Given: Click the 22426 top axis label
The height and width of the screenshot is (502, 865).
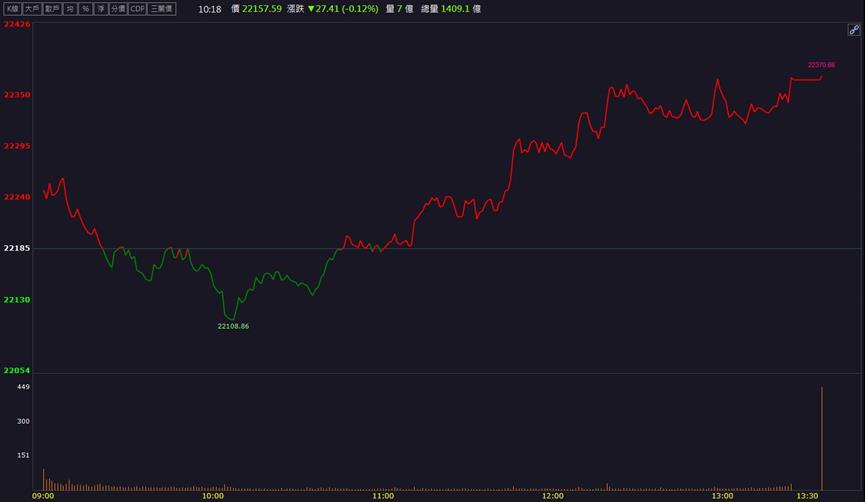Looking at the screenshot, I should [17, 24].
